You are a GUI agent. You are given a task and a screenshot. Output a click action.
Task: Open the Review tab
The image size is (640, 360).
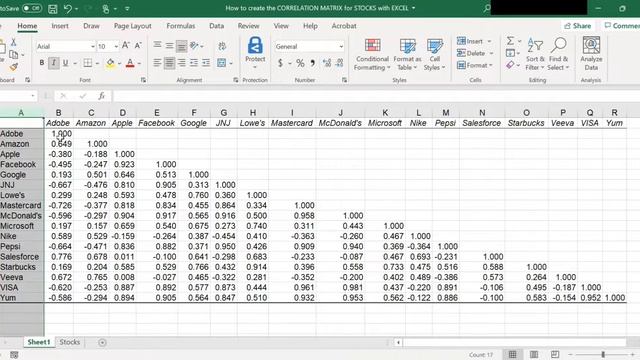tap(249, 26)
